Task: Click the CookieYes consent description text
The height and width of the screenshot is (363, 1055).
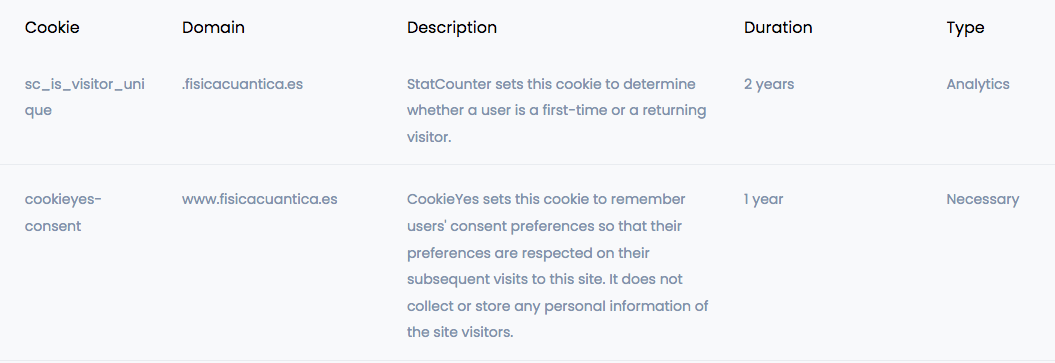Action: click(x=558, y=266)
